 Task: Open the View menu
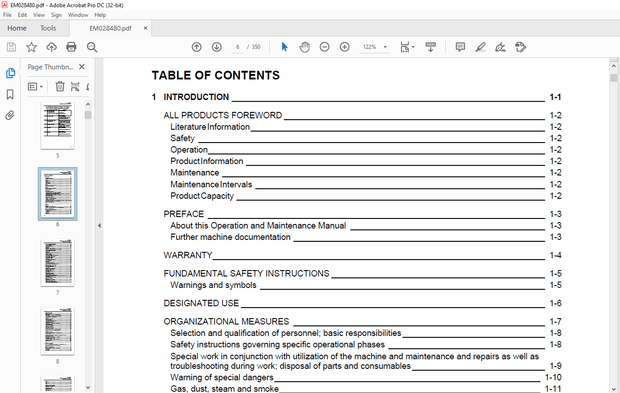39,15
